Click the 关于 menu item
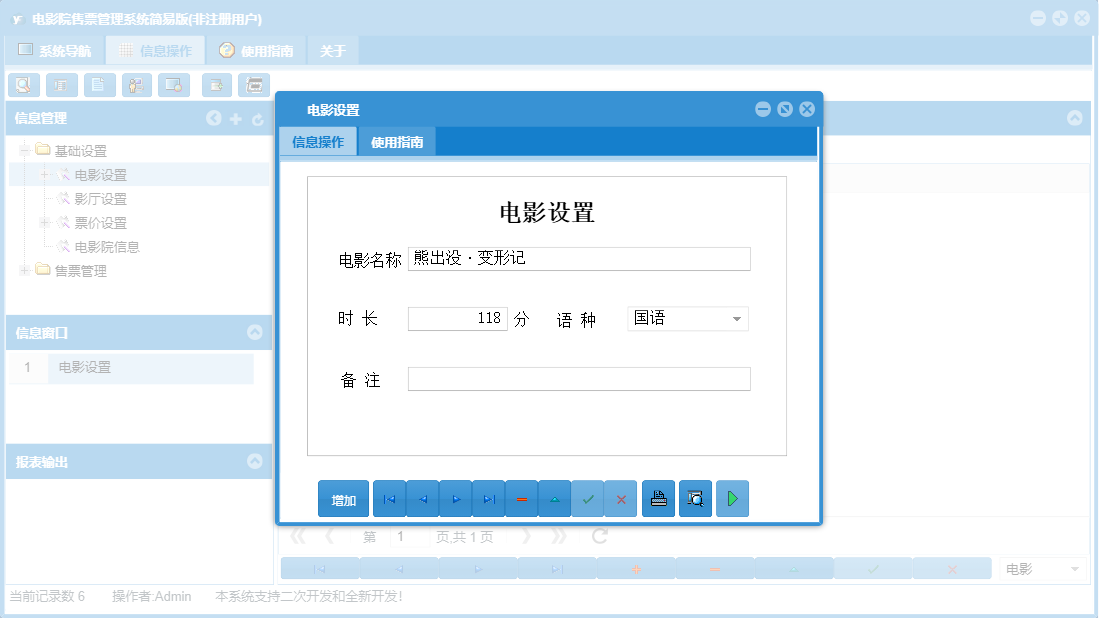1099x618 pixels. coord(332,49)
